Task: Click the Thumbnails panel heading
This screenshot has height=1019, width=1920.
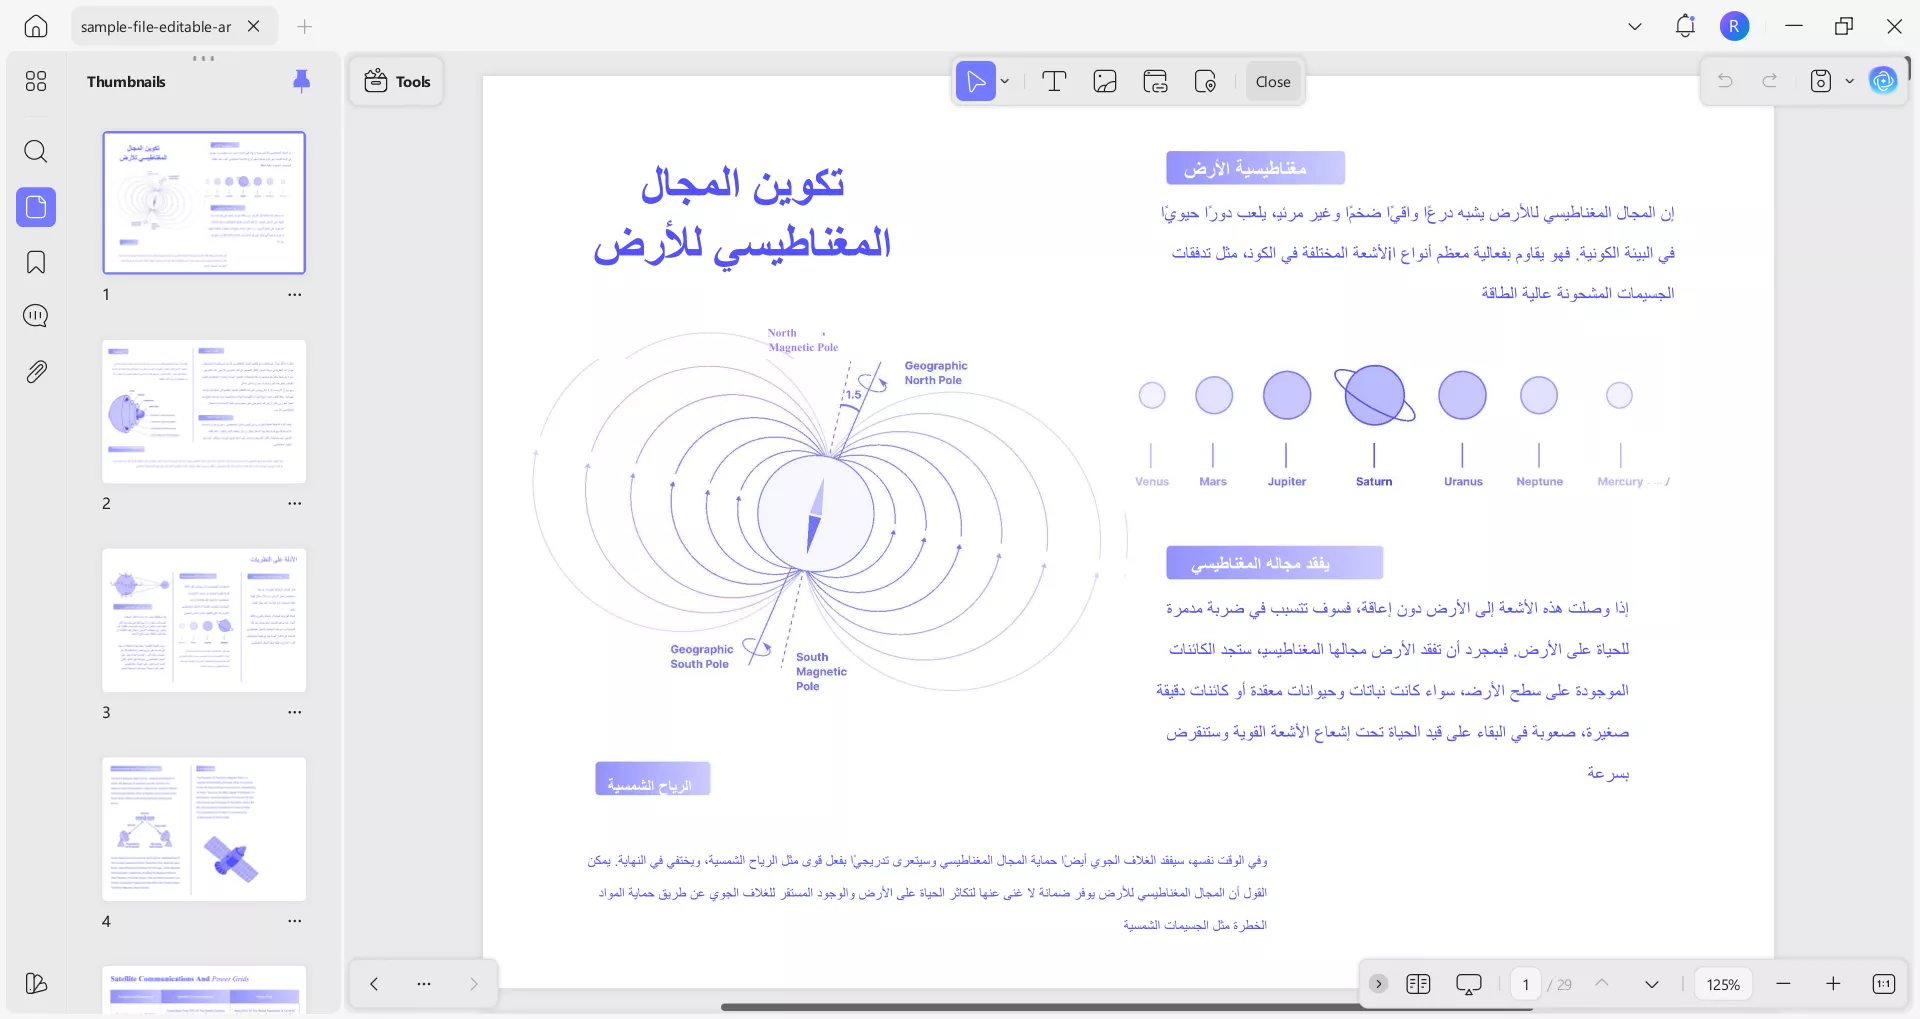Action: [x=126, y=82]
